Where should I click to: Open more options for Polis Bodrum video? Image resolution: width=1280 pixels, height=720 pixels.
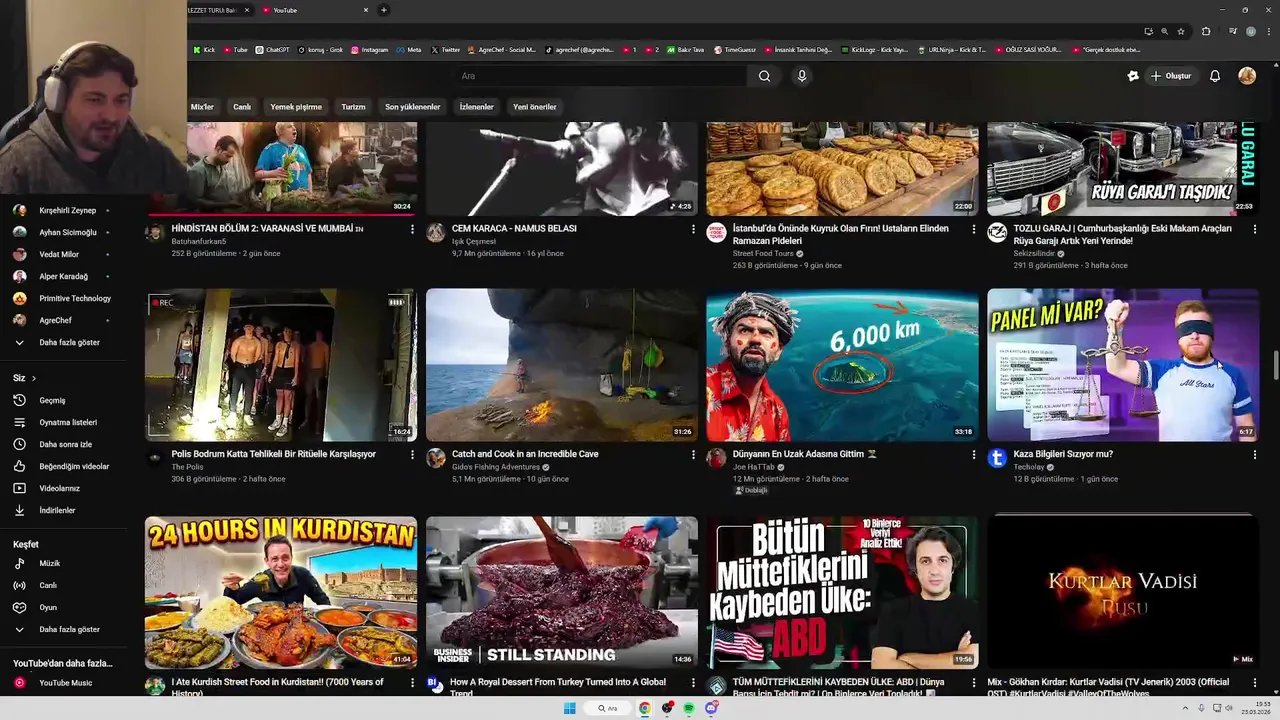pos(412,454)
